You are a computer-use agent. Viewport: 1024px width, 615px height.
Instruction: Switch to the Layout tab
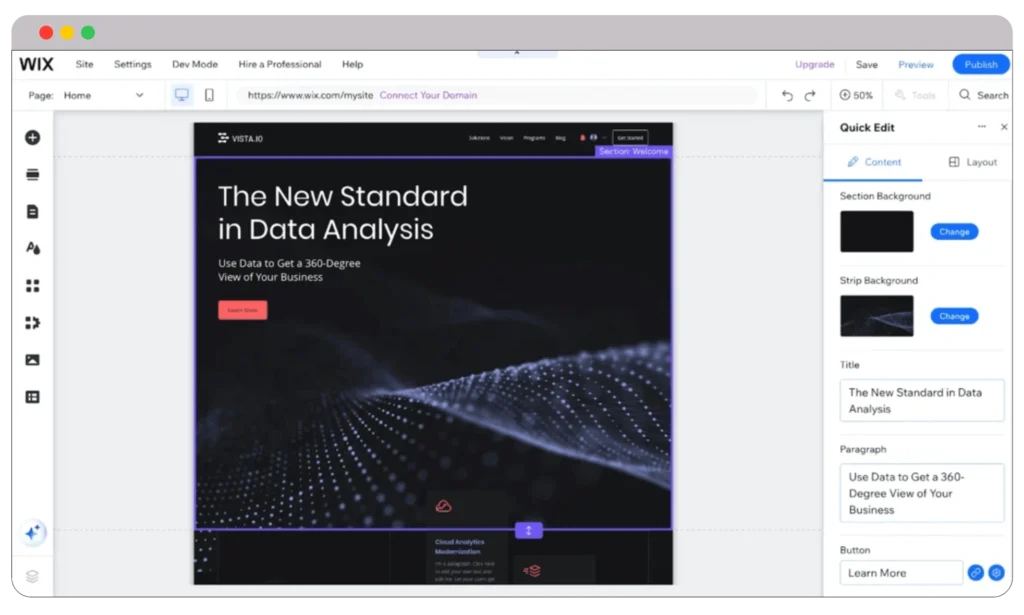972,162
